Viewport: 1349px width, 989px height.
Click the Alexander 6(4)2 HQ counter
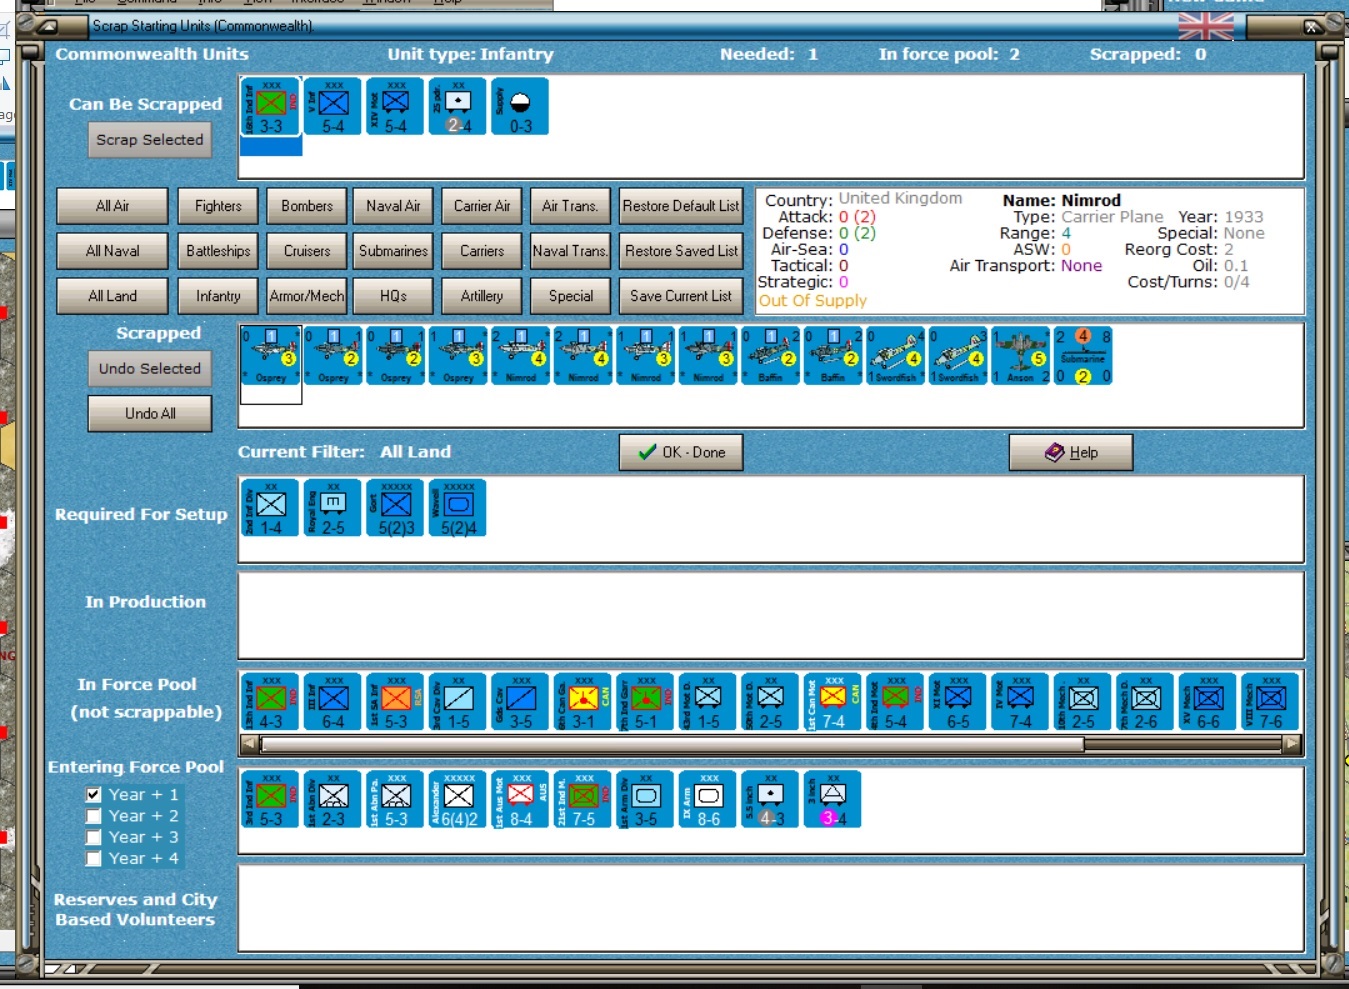click(x=458, y=799)
